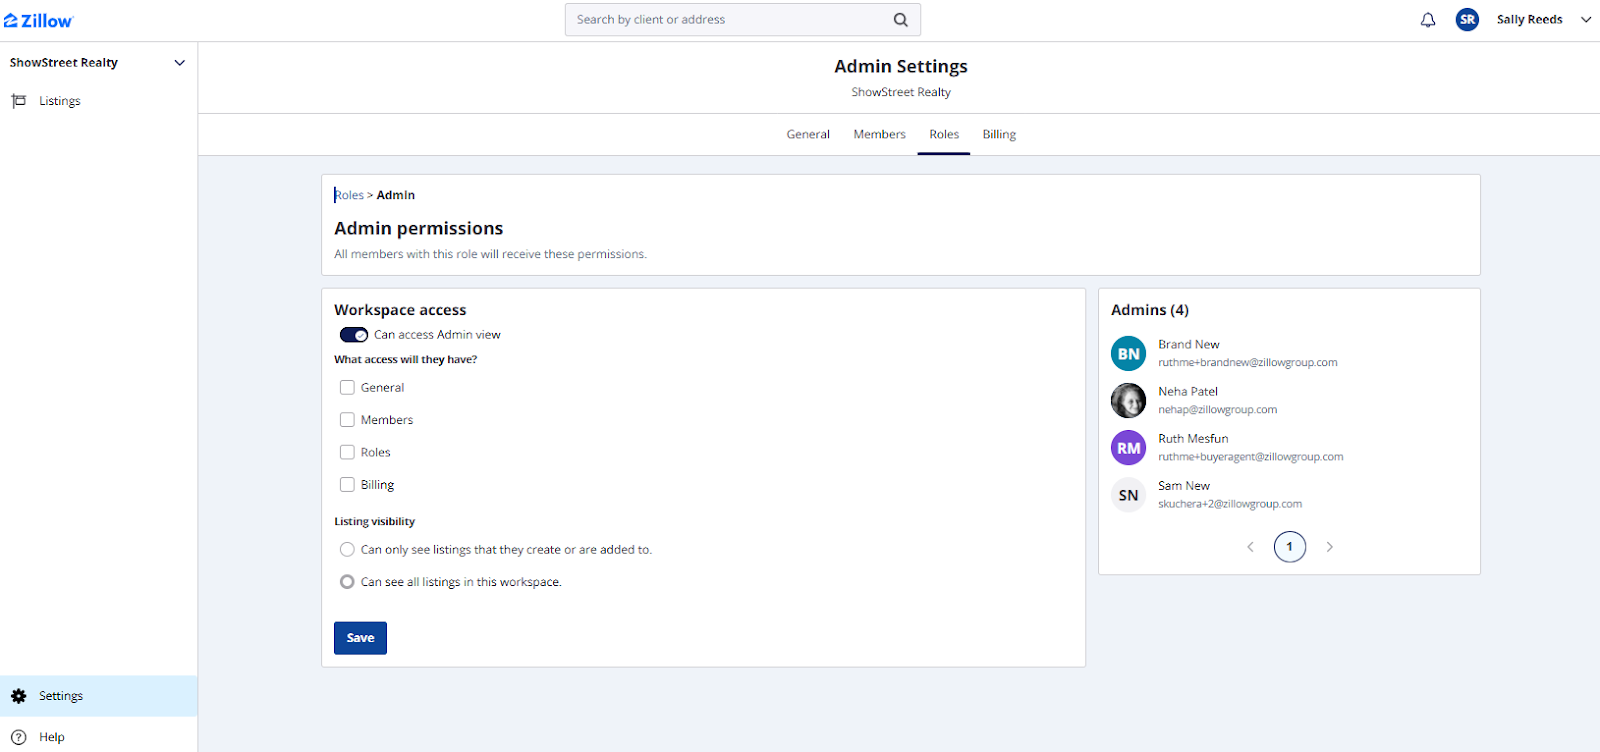Switch to the Members tab

879,134
